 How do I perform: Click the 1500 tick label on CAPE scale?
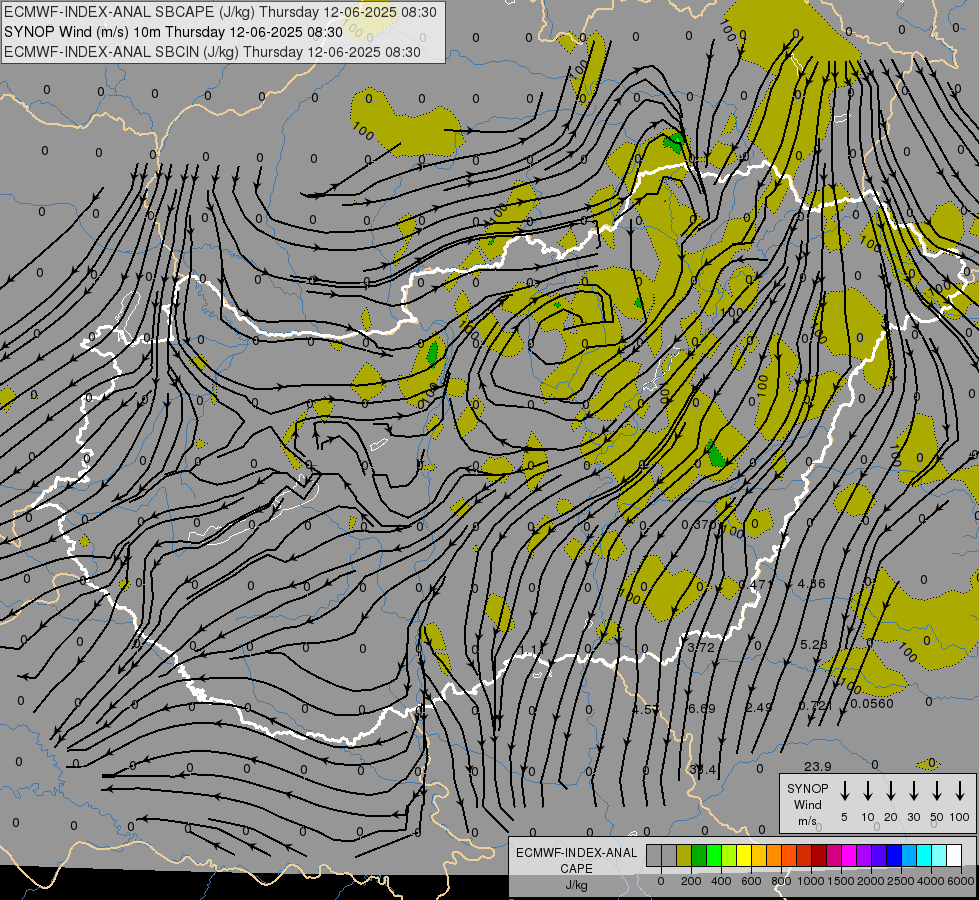click(841, 881)
